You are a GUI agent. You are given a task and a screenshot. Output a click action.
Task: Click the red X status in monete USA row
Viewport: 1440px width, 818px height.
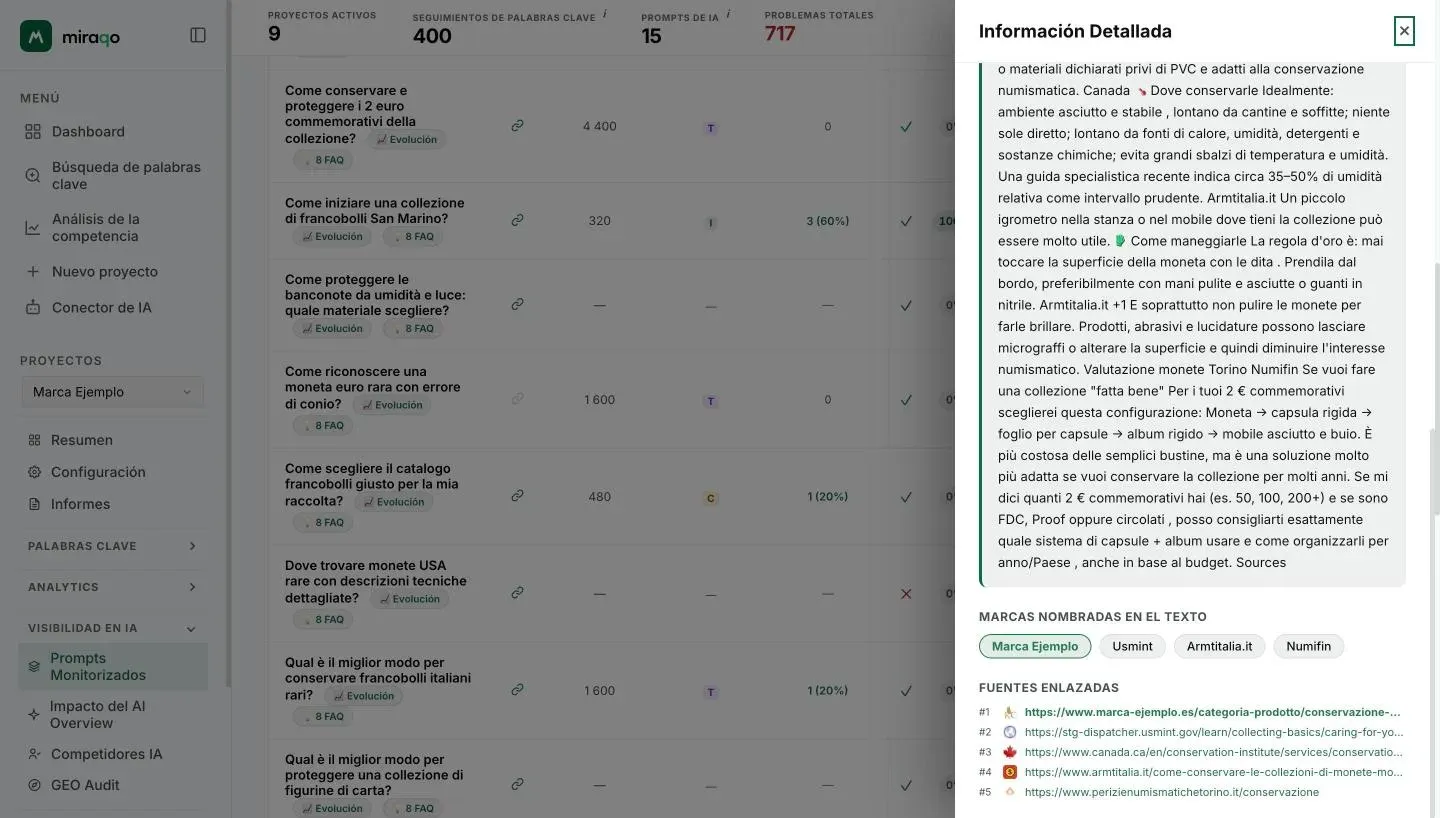[x=906, y=594]
